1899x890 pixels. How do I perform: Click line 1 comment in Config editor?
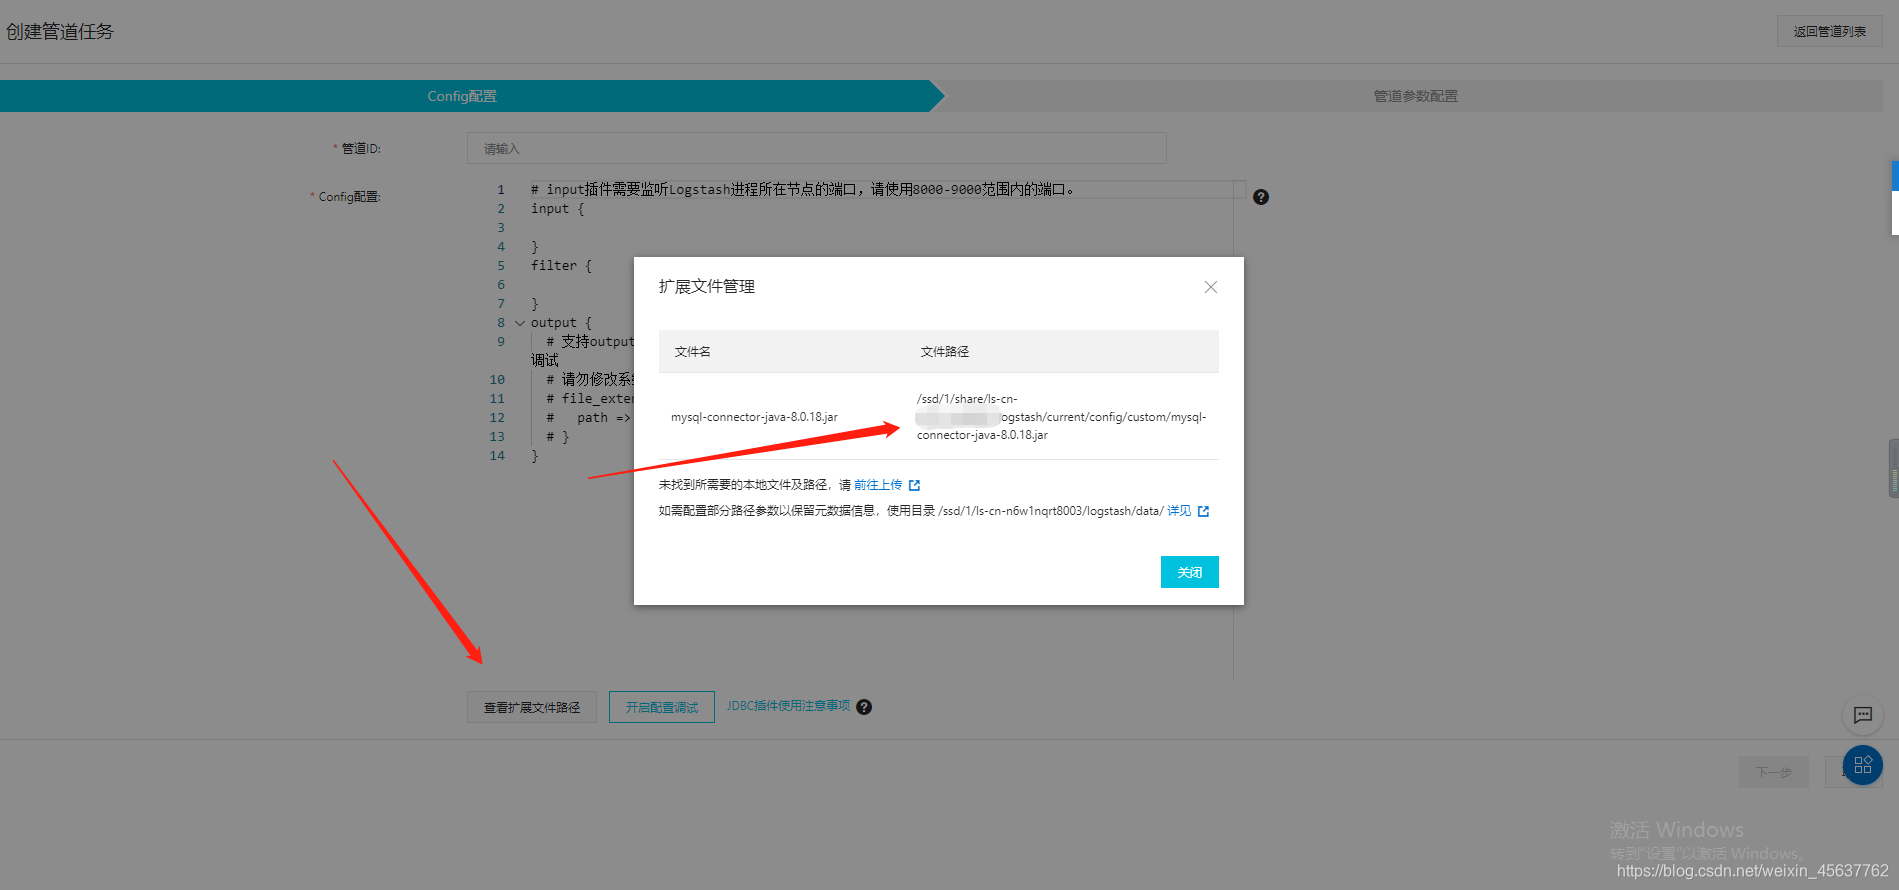coord(802,190)
